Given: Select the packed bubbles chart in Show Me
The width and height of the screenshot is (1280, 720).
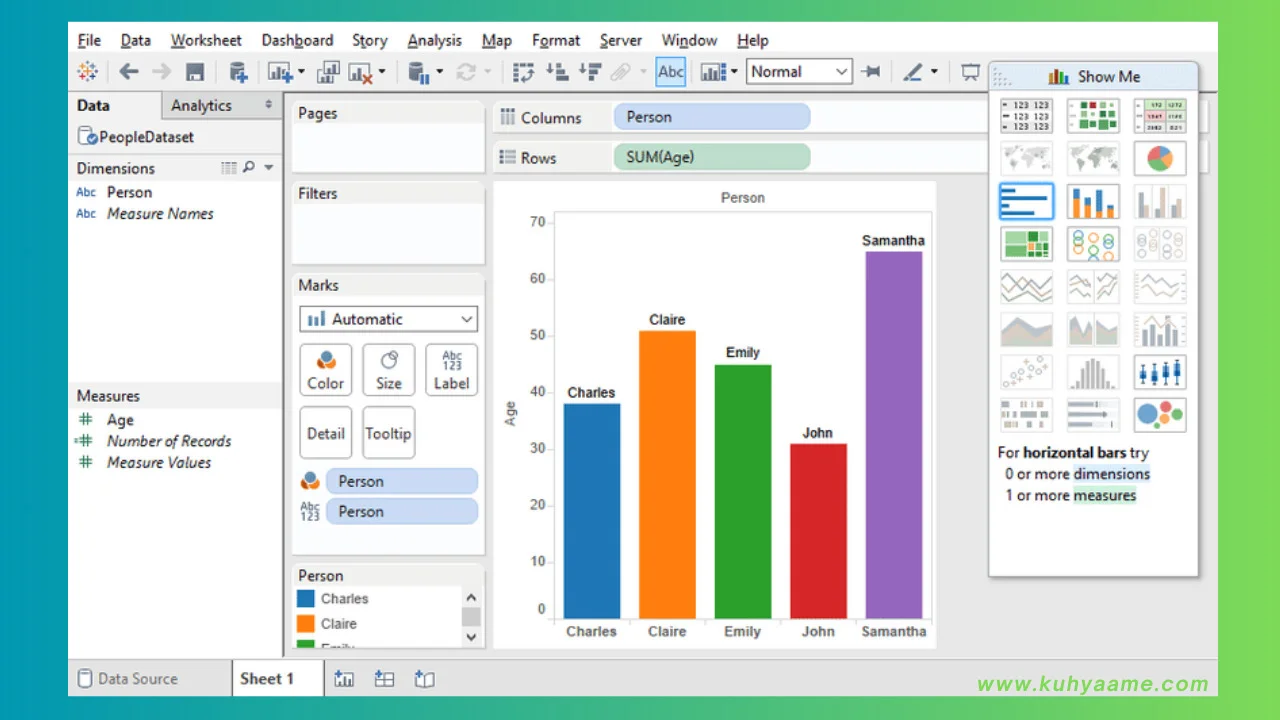Looking at the screenshot, I should point(1160,414).
